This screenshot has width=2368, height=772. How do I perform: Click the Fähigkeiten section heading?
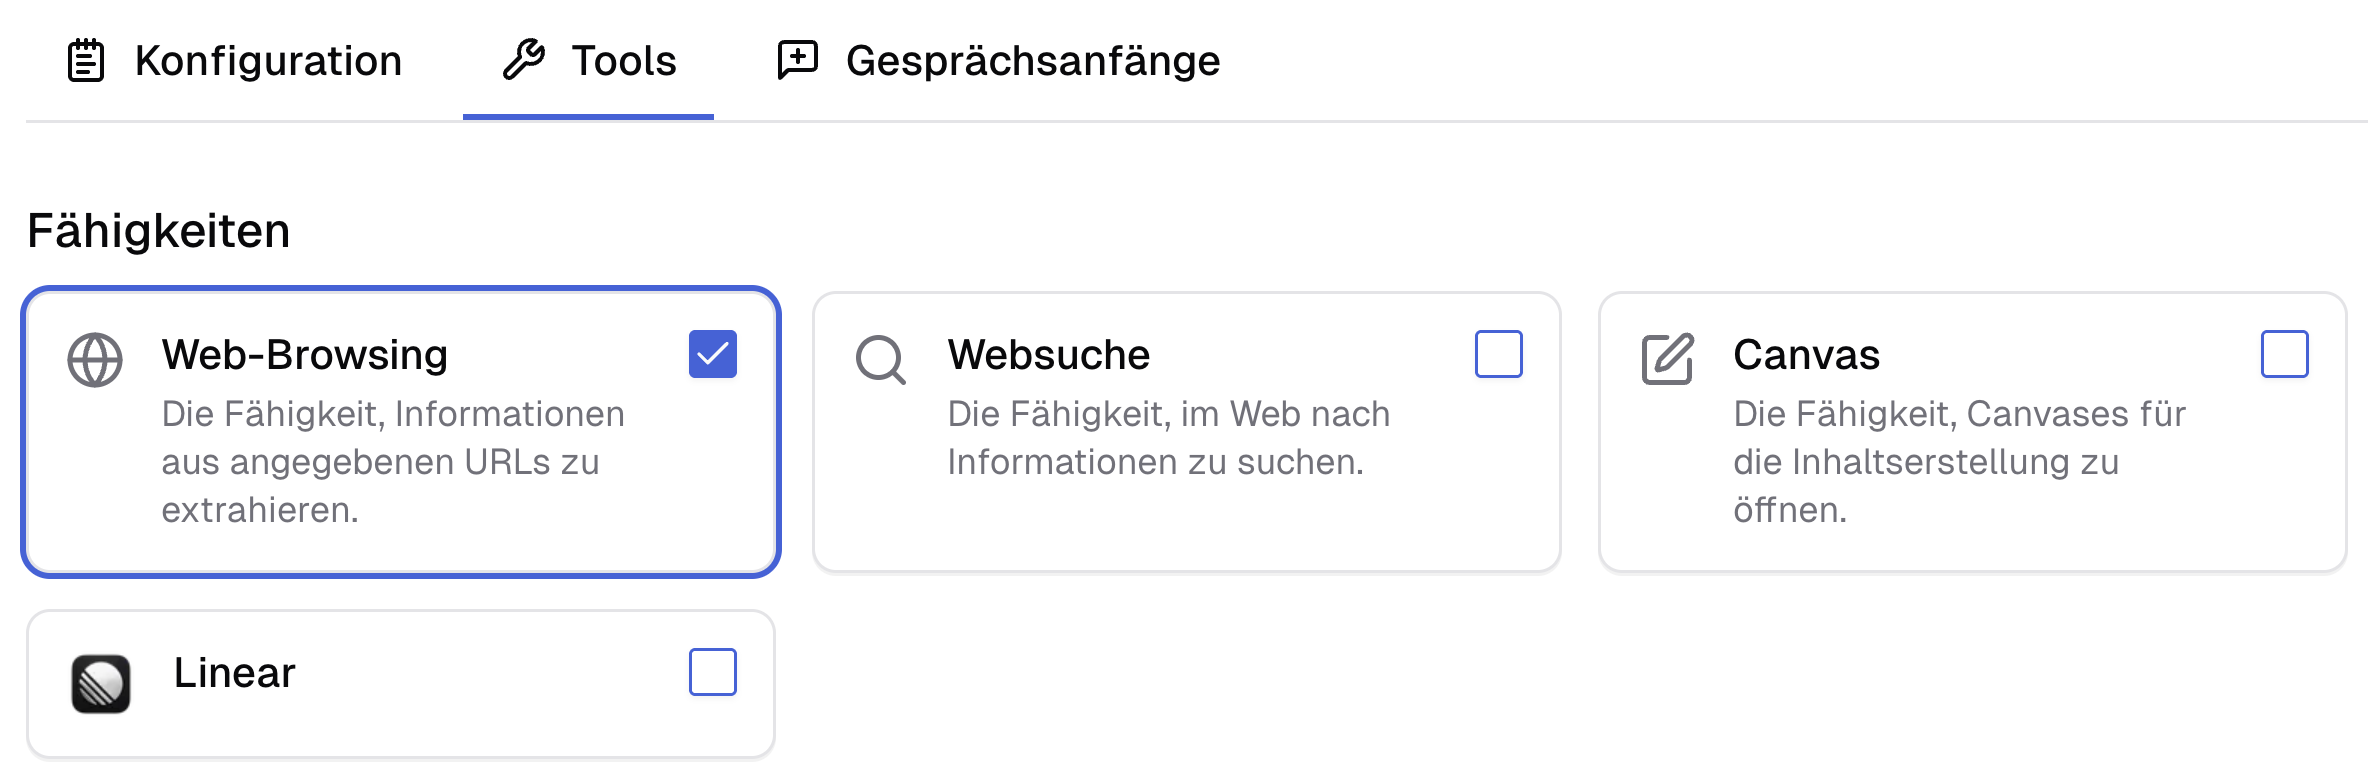(159, 232)
